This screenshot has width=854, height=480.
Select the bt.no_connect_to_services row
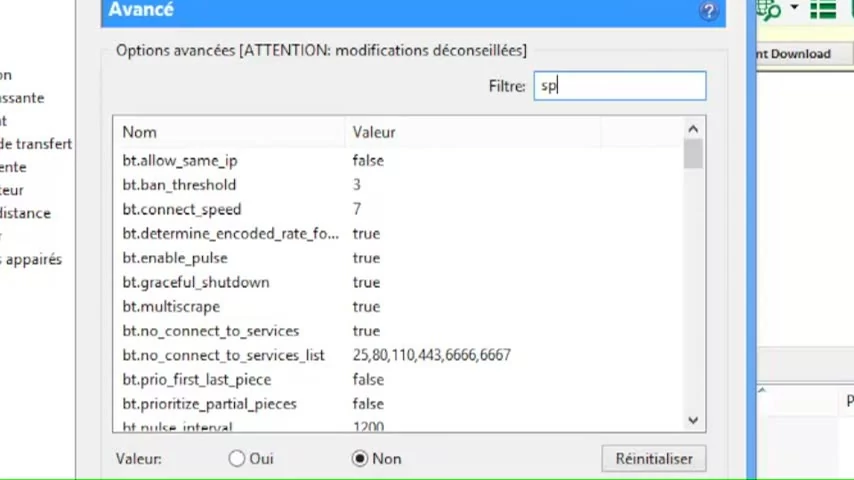coord(398,331)
